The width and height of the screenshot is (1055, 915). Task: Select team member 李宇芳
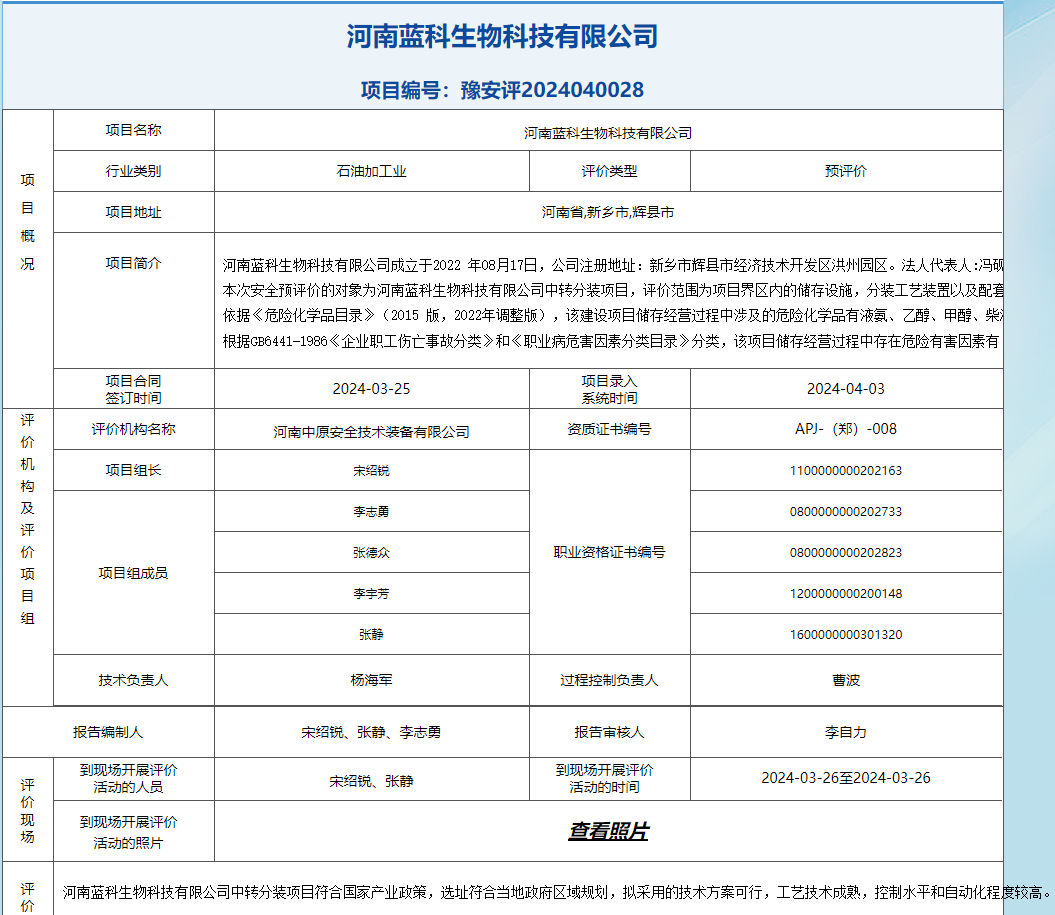371,594
